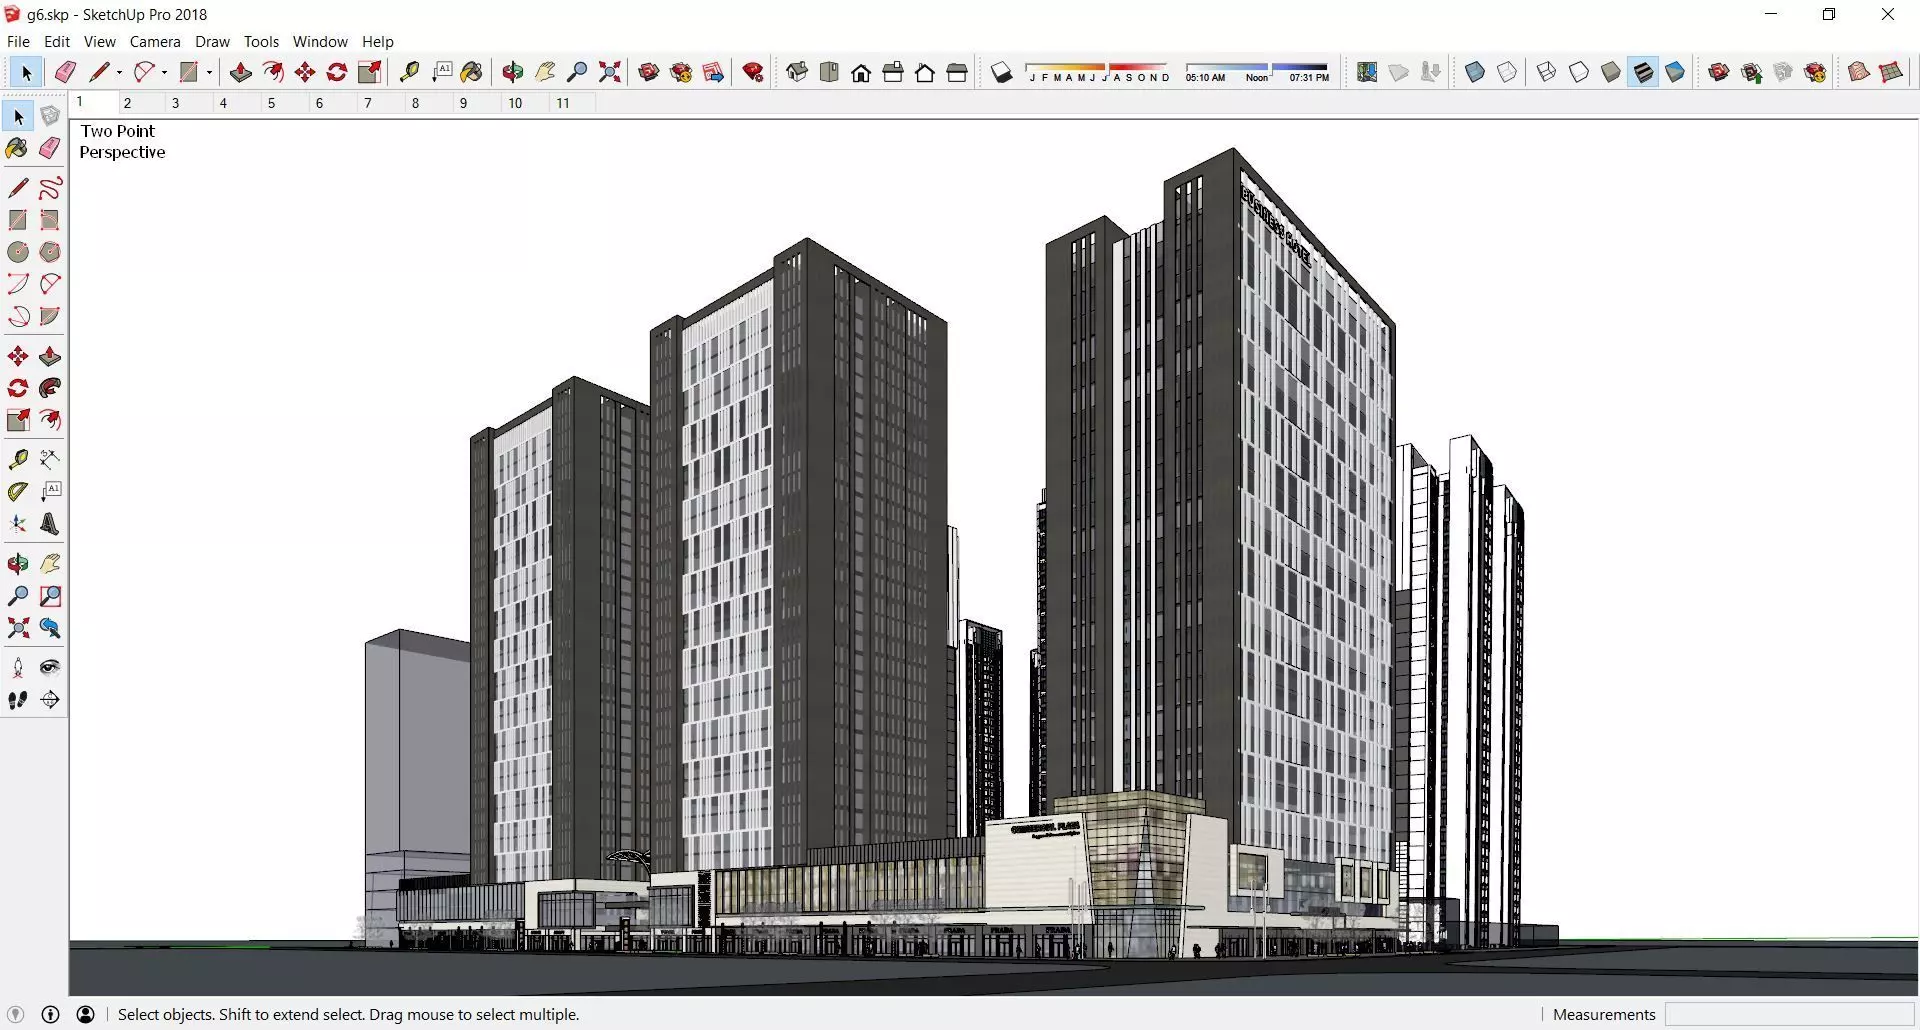This screenshot has width=1920, height=1030.
Task: Toggle Back Edges style
Action: tap(1507, 72)
